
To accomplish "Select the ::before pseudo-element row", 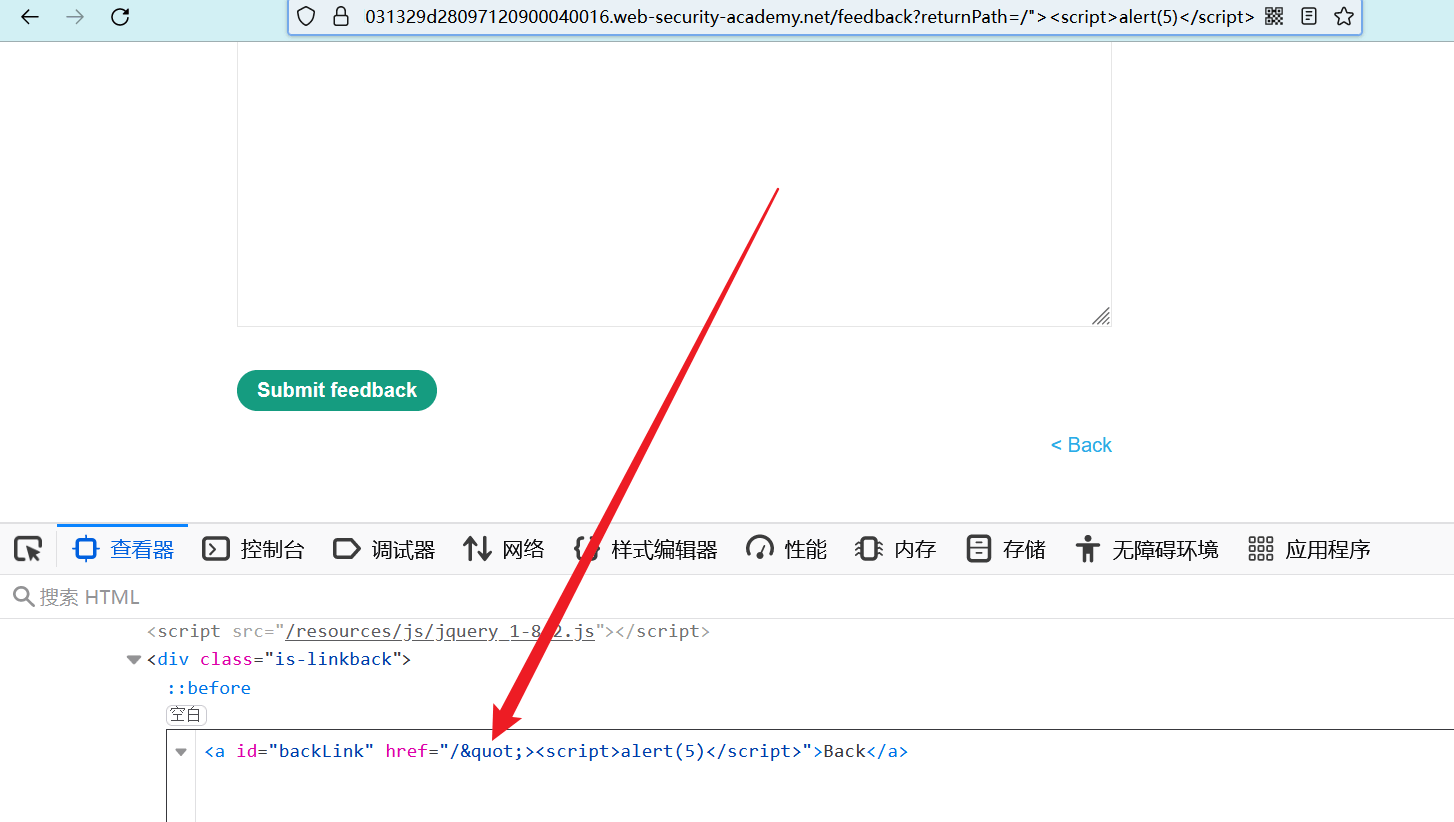I will tap(209, 688).
